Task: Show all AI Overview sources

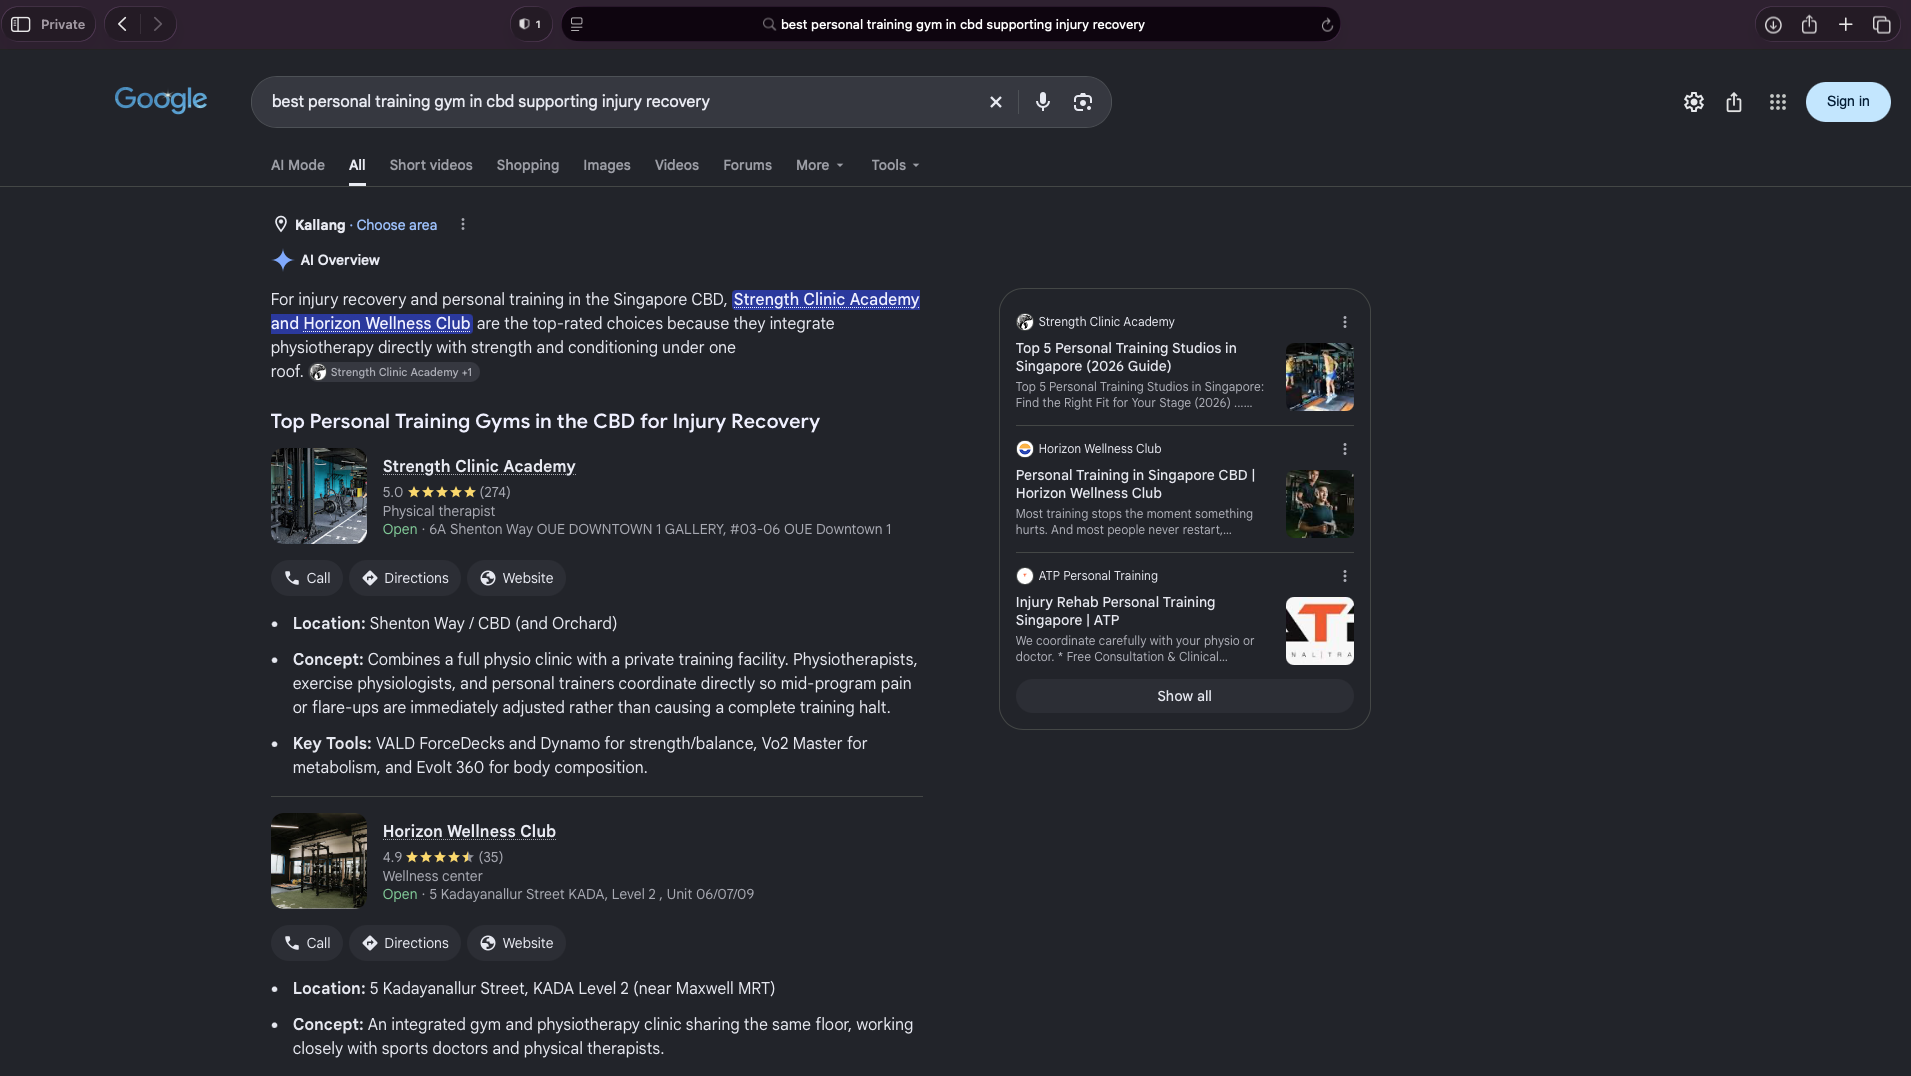Action: pos(1184,696)
